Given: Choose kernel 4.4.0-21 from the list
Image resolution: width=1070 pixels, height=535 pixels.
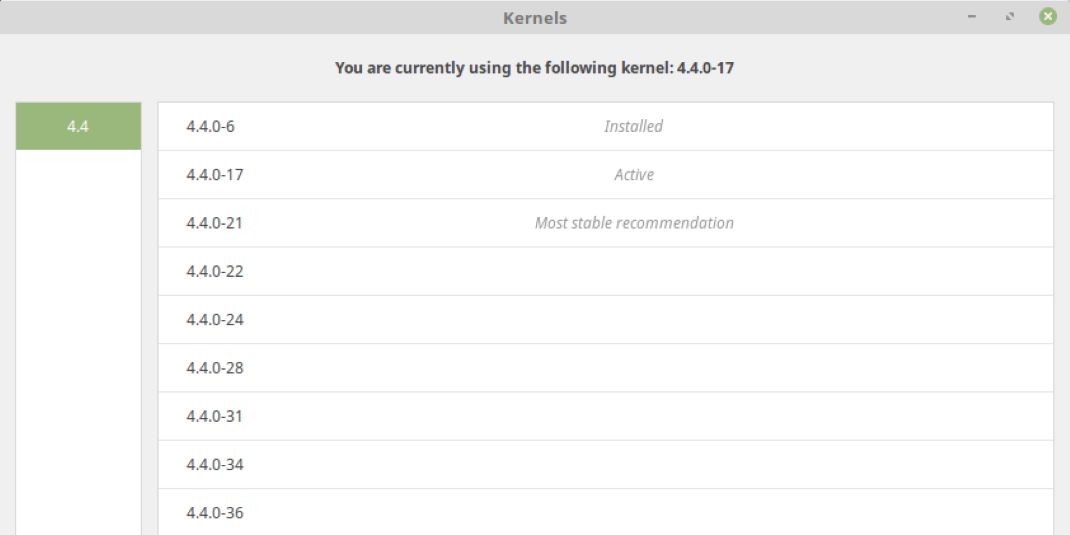Looking at the screenshot, I should point(215,223).
